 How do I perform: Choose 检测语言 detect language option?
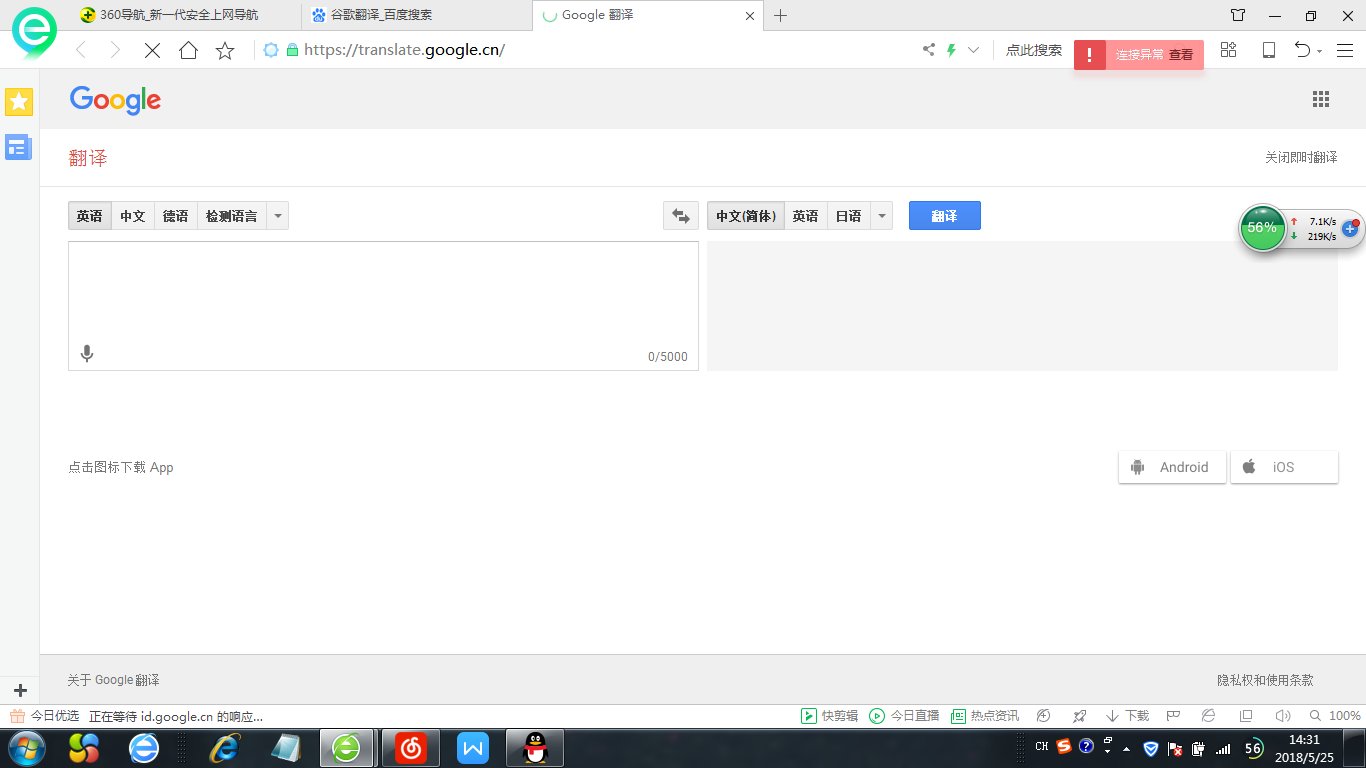click(231, 216)
